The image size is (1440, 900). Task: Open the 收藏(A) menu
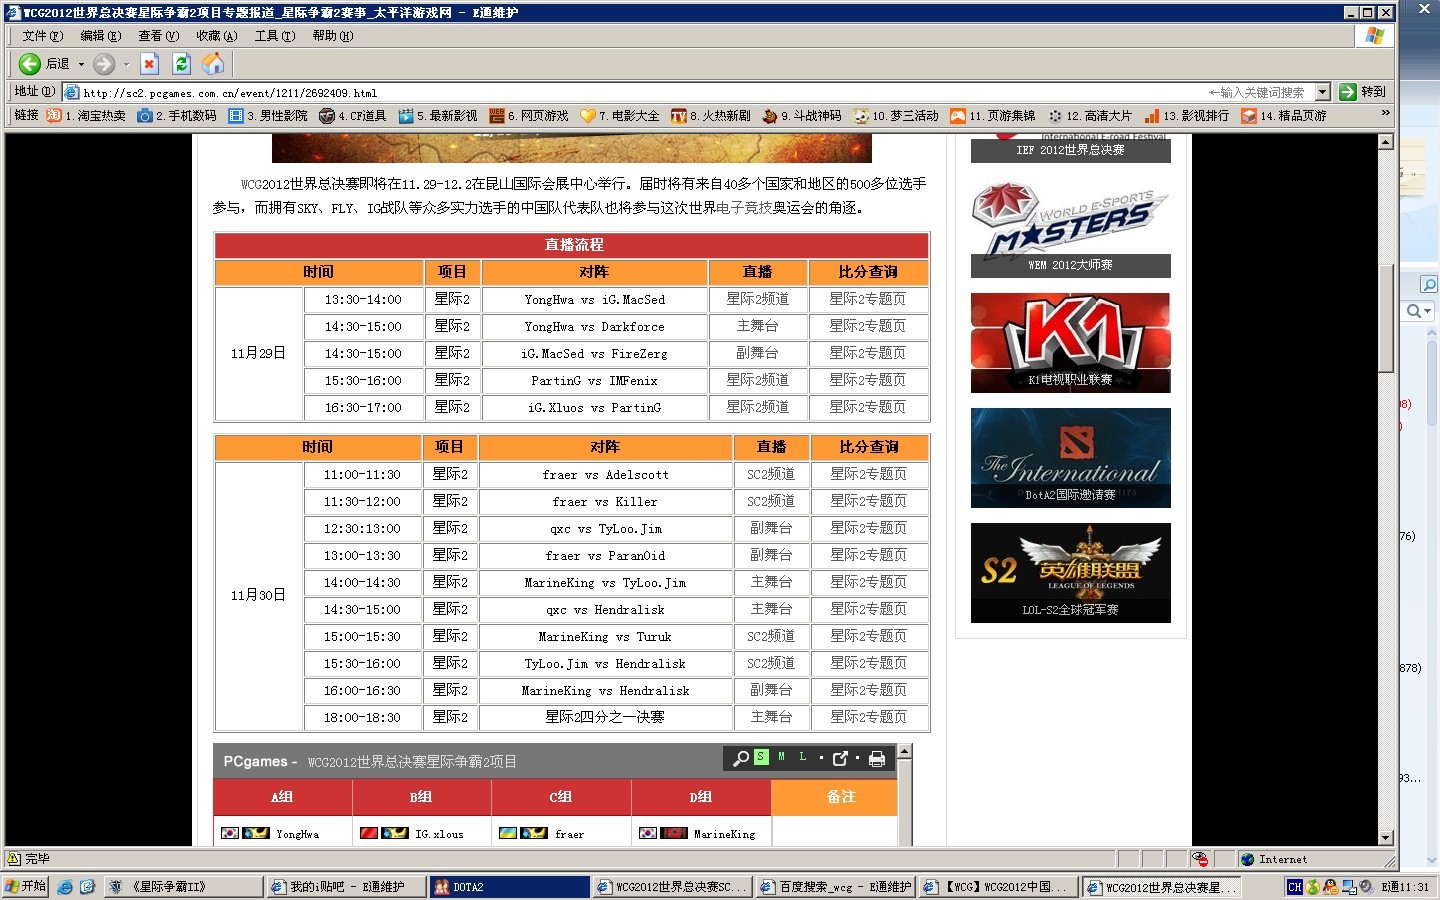pyautogui.click(x=216, y=36)
